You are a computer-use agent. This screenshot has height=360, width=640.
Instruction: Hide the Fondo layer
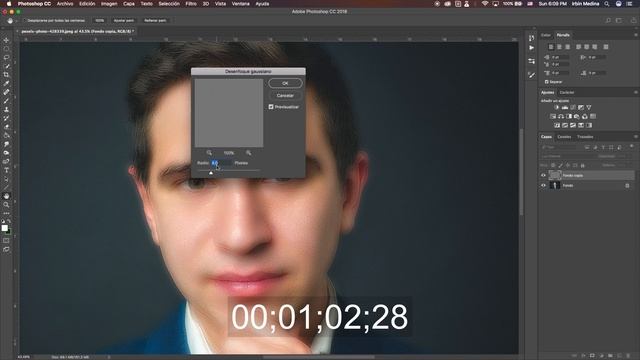pyautogui.click(x=543, y=185)
